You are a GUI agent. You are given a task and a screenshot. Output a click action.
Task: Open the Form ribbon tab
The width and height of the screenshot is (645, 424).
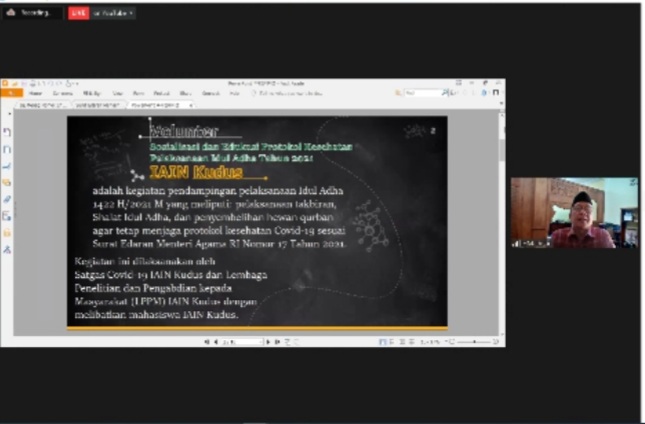click(138, 93)
